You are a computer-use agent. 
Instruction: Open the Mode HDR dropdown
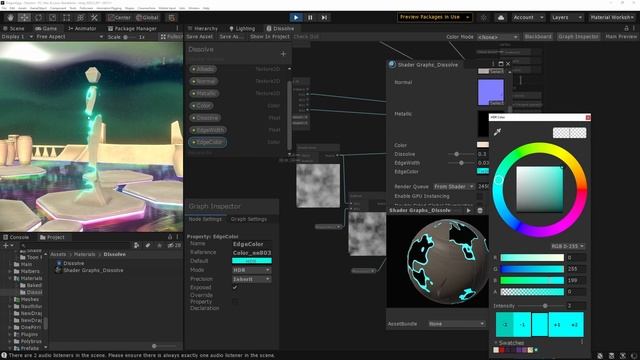tap(252, 270)
